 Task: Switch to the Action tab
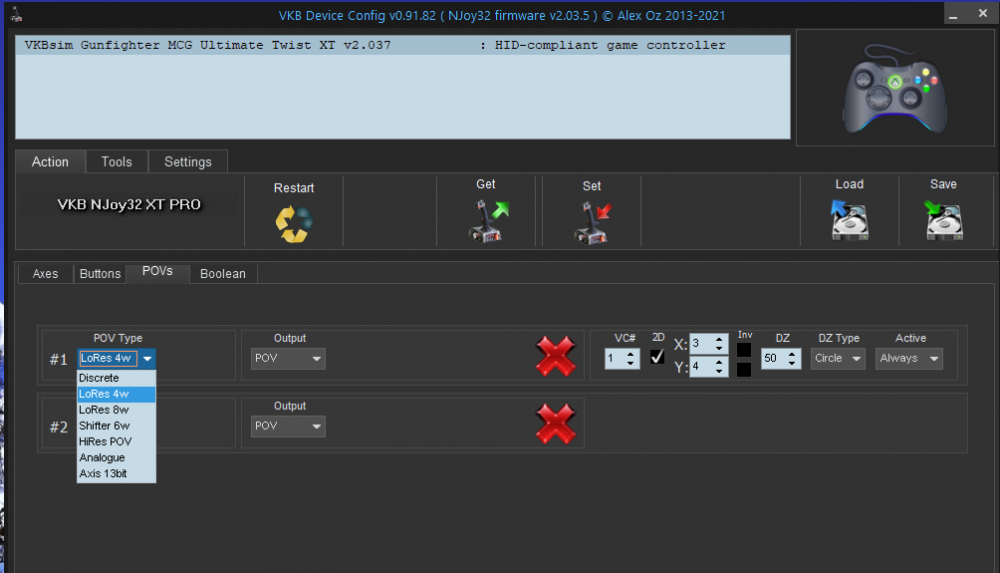(50, 162)
